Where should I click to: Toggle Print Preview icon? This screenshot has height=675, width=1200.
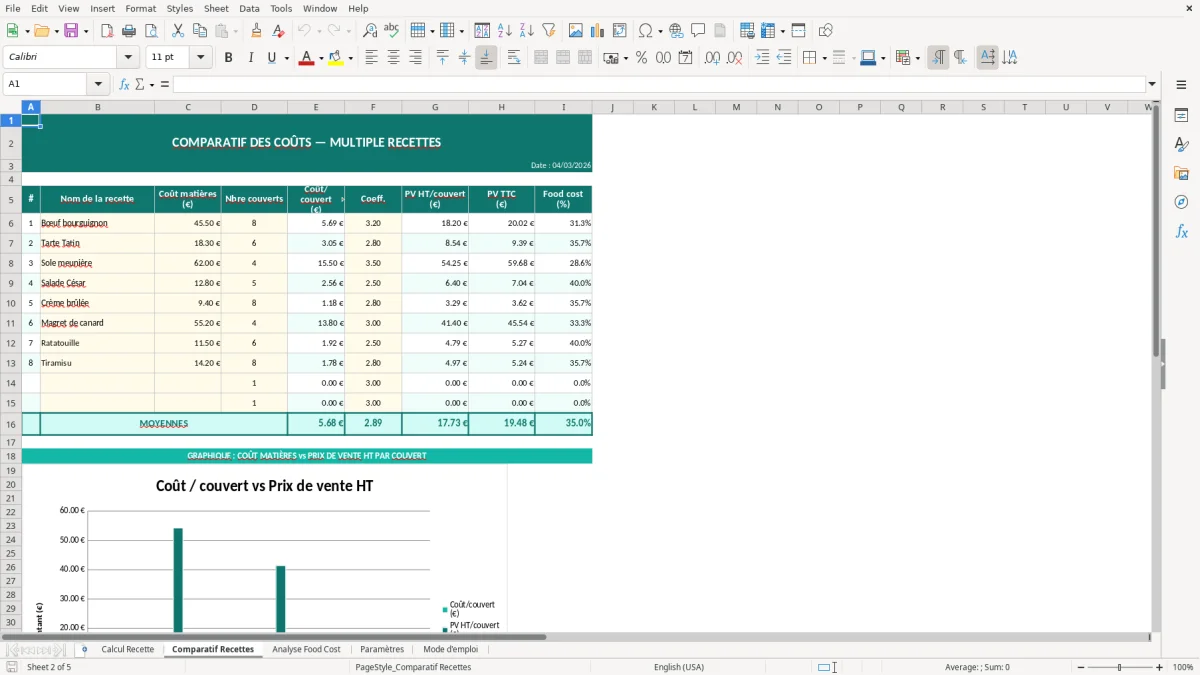click(151, 31)
